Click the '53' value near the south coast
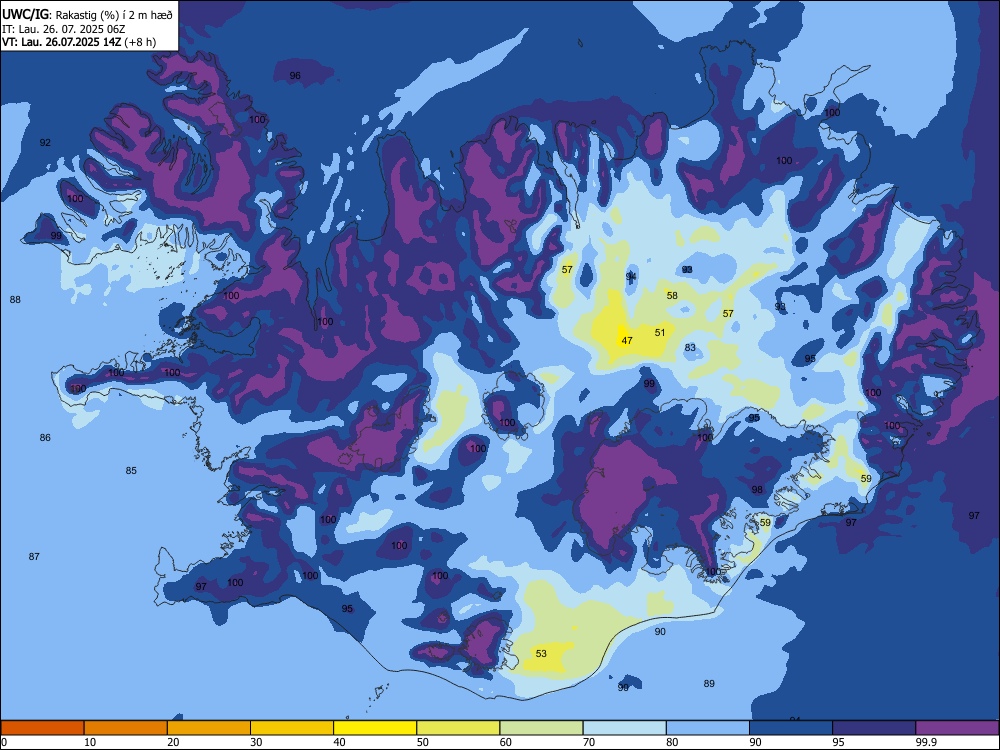The image size is (1000, 750). [x=541, y=653]
